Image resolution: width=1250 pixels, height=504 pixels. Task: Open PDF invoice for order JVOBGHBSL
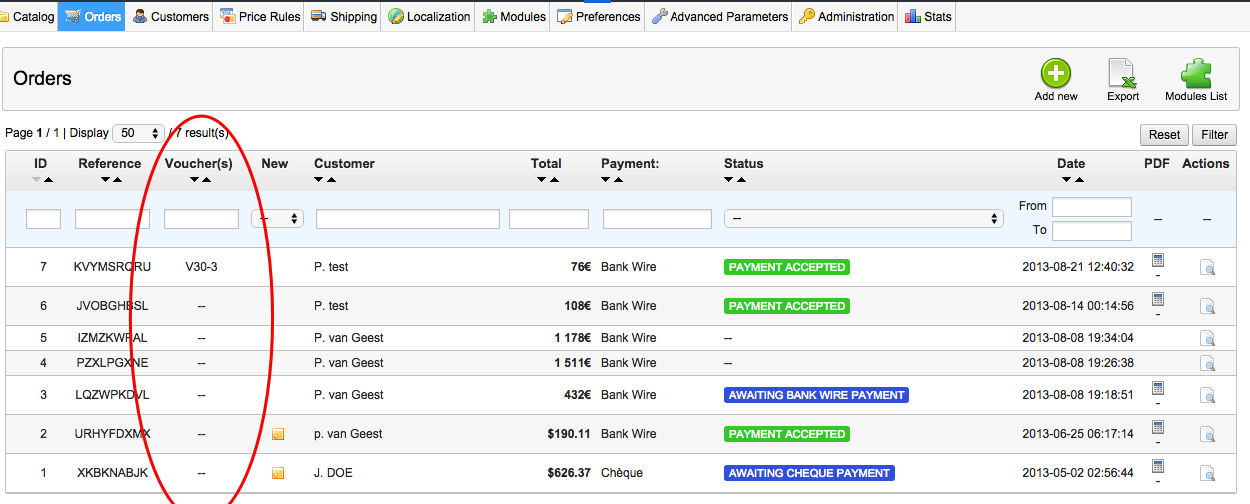1157,299
